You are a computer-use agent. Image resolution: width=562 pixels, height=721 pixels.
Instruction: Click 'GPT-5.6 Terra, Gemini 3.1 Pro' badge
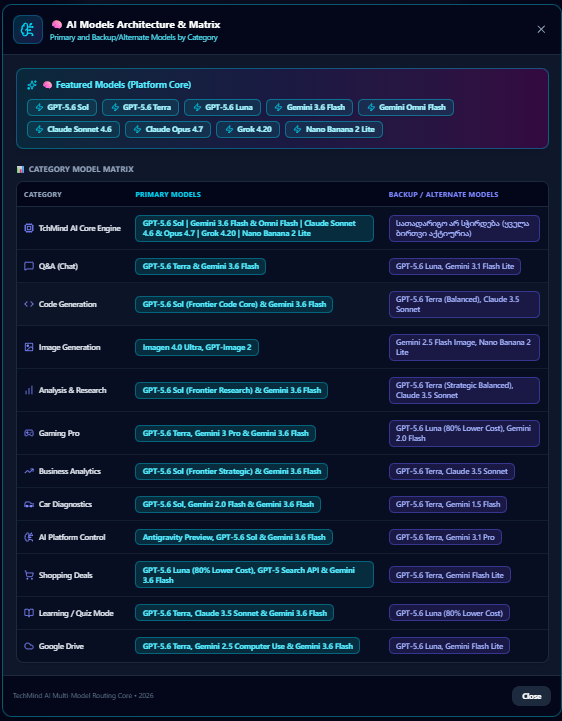coord(445,537)
